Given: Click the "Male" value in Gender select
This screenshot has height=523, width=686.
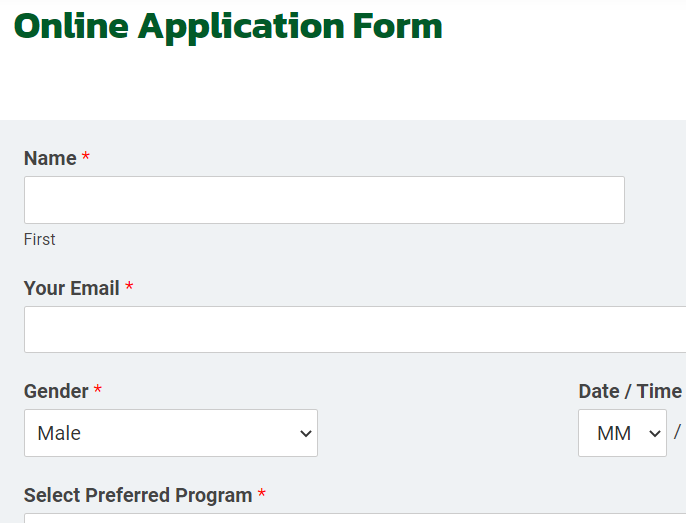Looking at the screenshot, I should [x=59, y=433].
